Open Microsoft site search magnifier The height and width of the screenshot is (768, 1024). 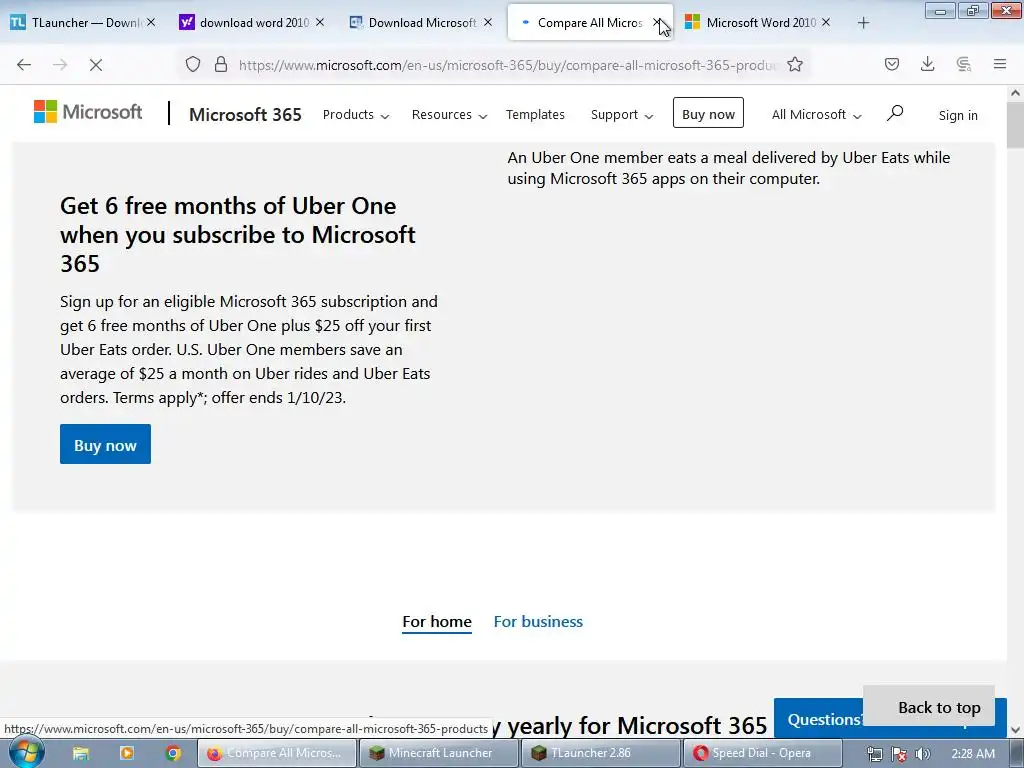click(895, 113)
